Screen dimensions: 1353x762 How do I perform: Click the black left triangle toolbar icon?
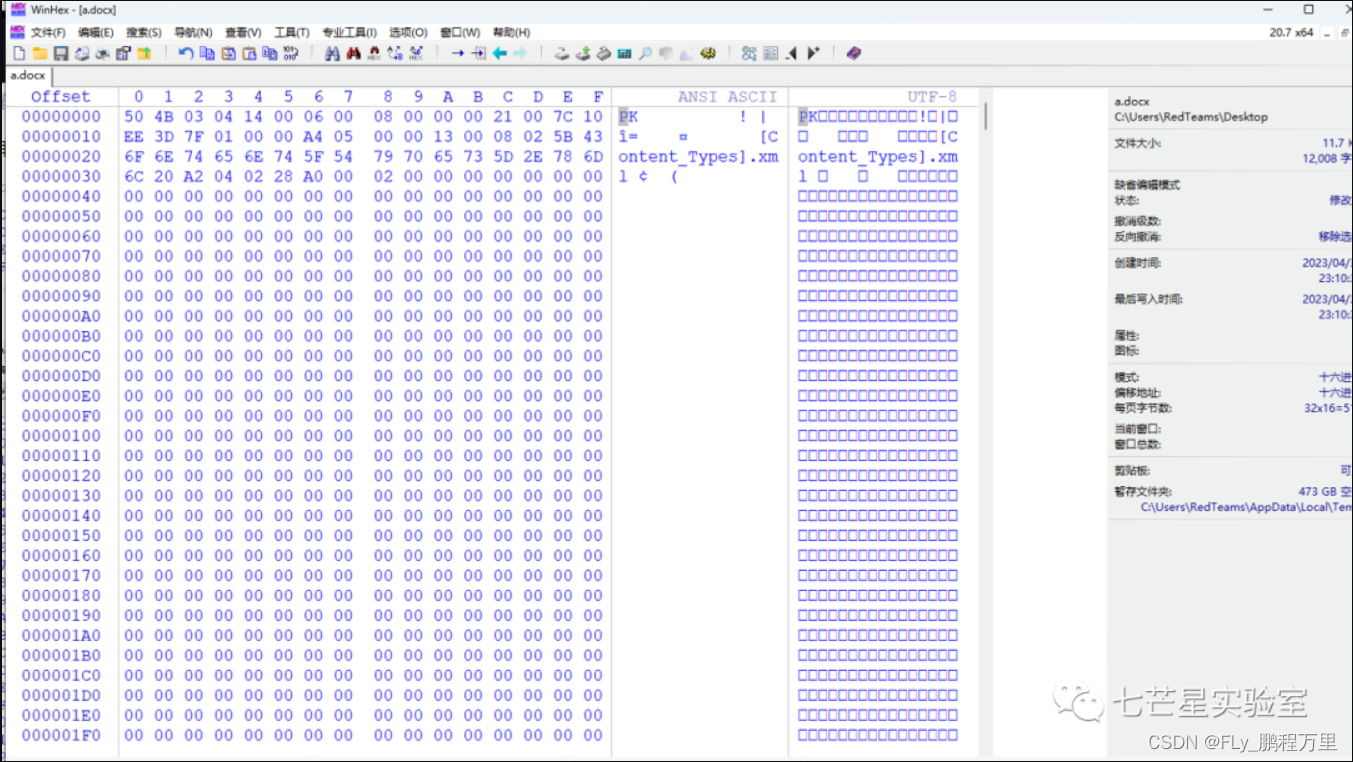tap(792, 53)
